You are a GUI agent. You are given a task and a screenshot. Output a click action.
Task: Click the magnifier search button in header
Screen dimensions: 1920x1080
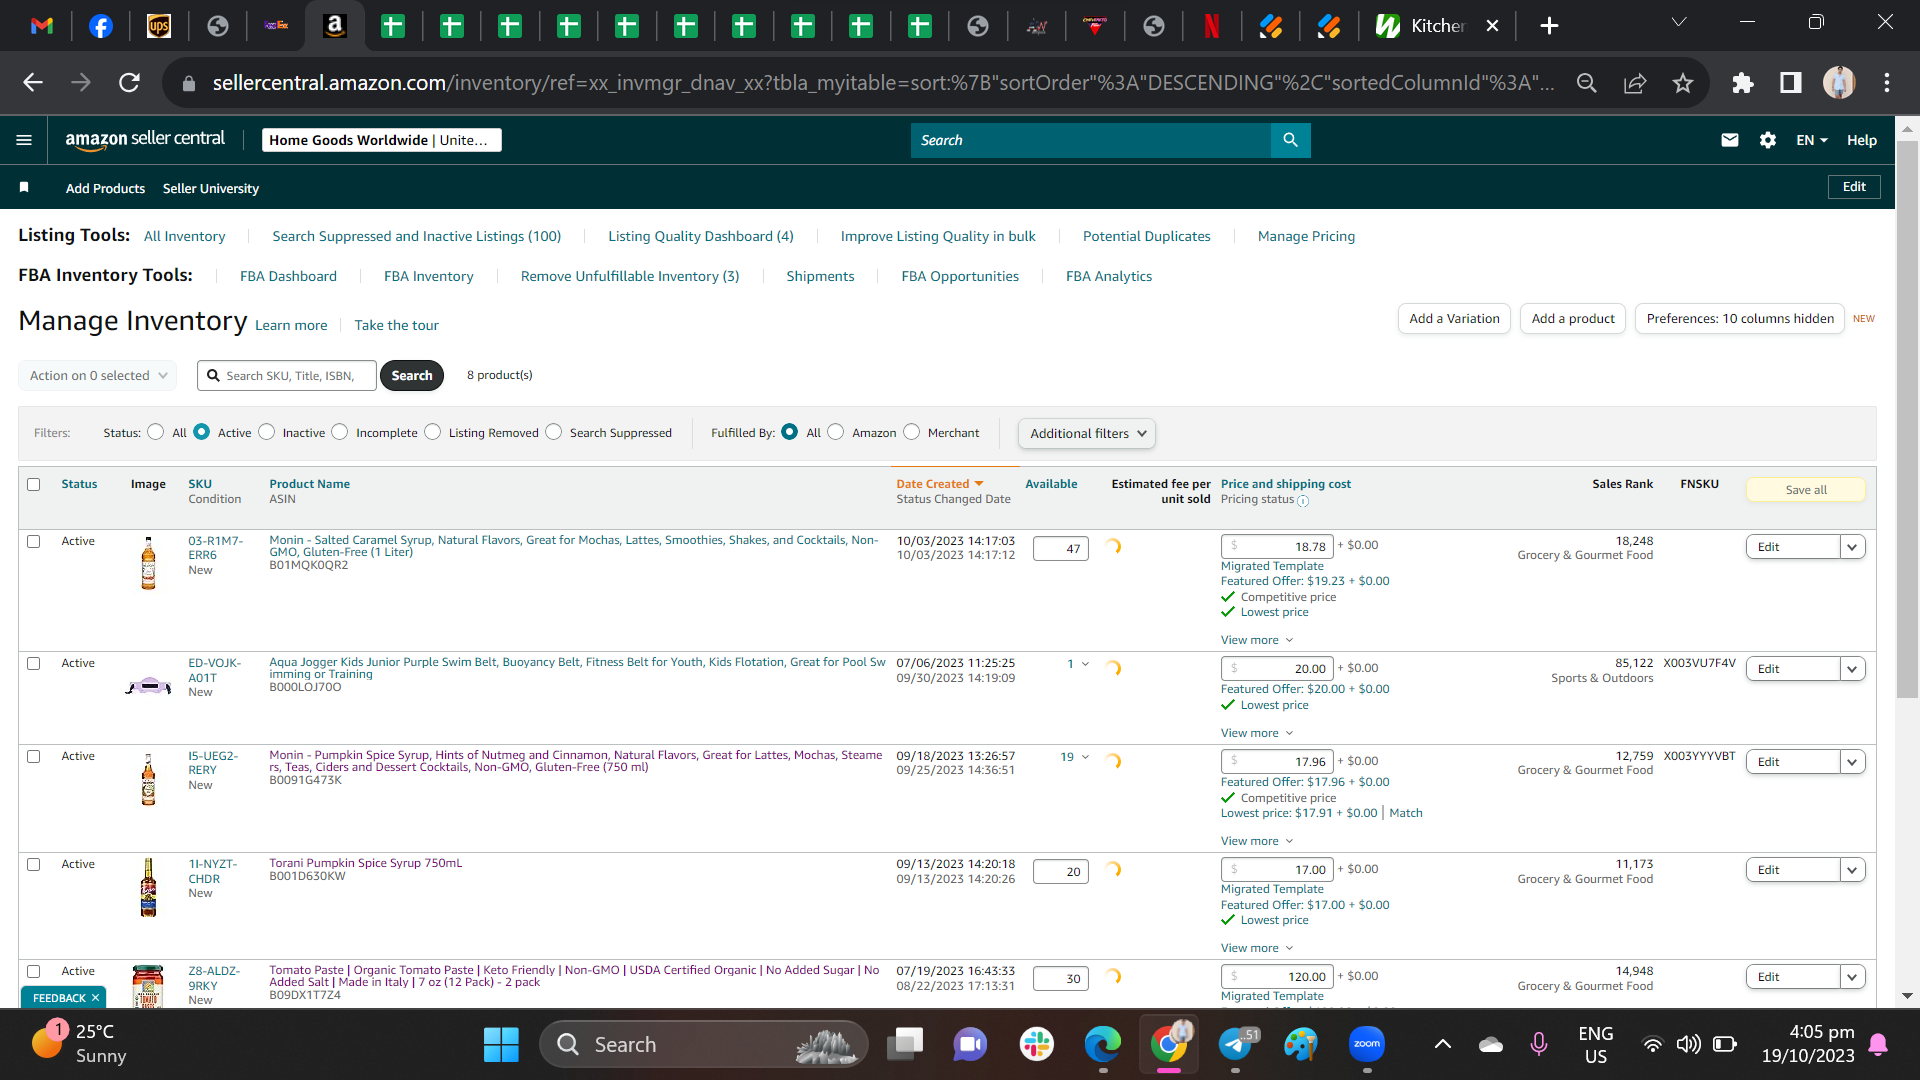pyautogui.click(x=1290, y=140)
